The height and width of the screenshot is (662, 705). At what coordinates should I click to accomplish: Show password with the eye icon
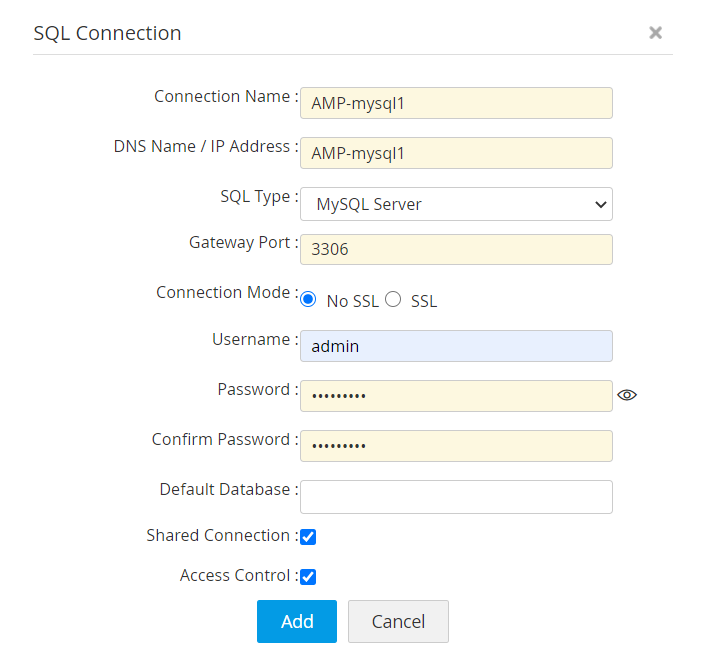pyautogui.click(x=627, y=395)
